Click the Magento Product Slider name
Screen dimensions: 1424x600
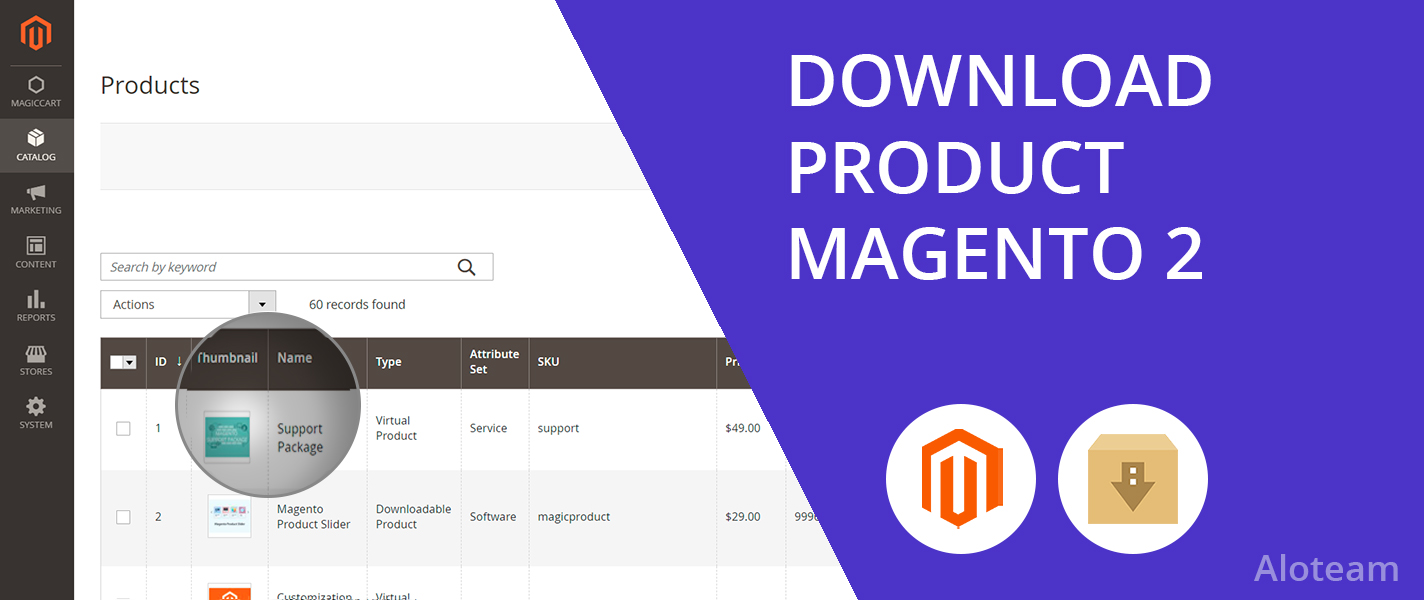pos(313,517)
